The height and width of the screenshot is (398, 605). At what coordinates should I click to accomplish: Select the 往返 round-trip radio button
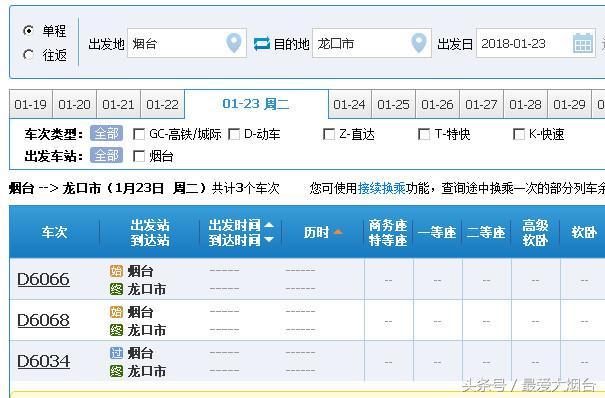[28, 55]
